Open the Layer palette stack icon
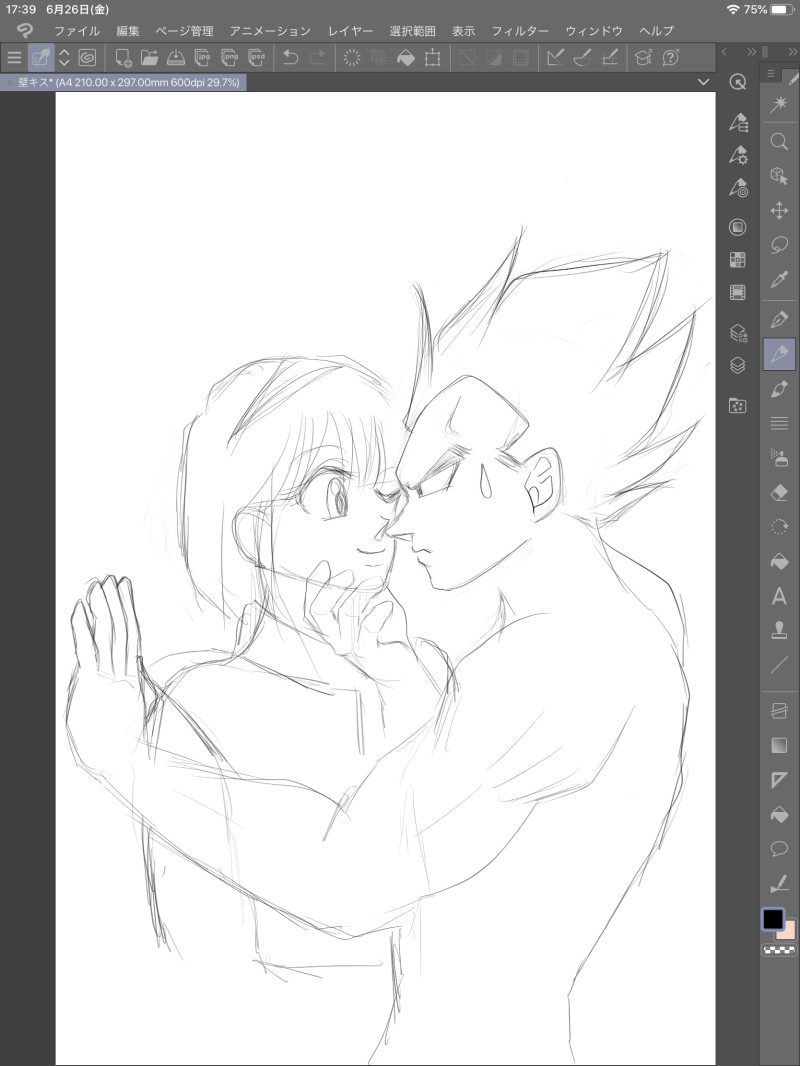Viewport: 800px width, 1066px height. click(x=737, y=365)
